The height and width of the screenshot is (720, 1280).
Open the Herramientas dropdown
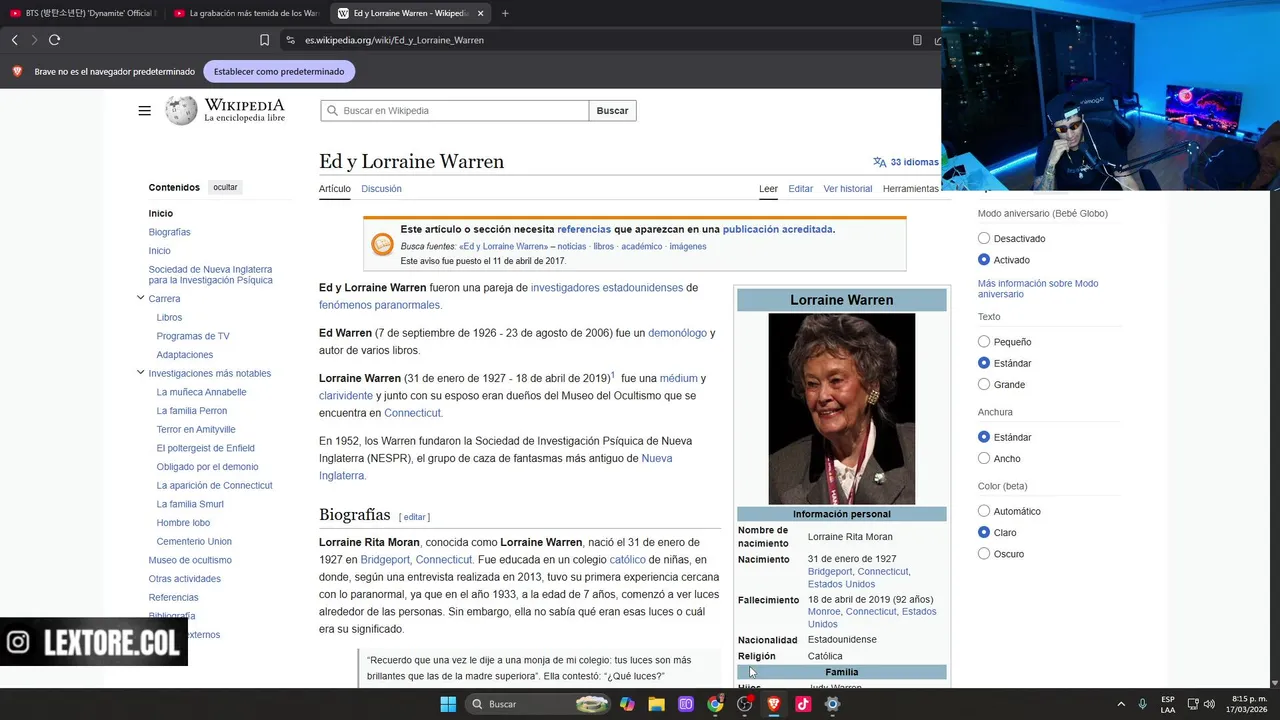[x=911, y=188]
